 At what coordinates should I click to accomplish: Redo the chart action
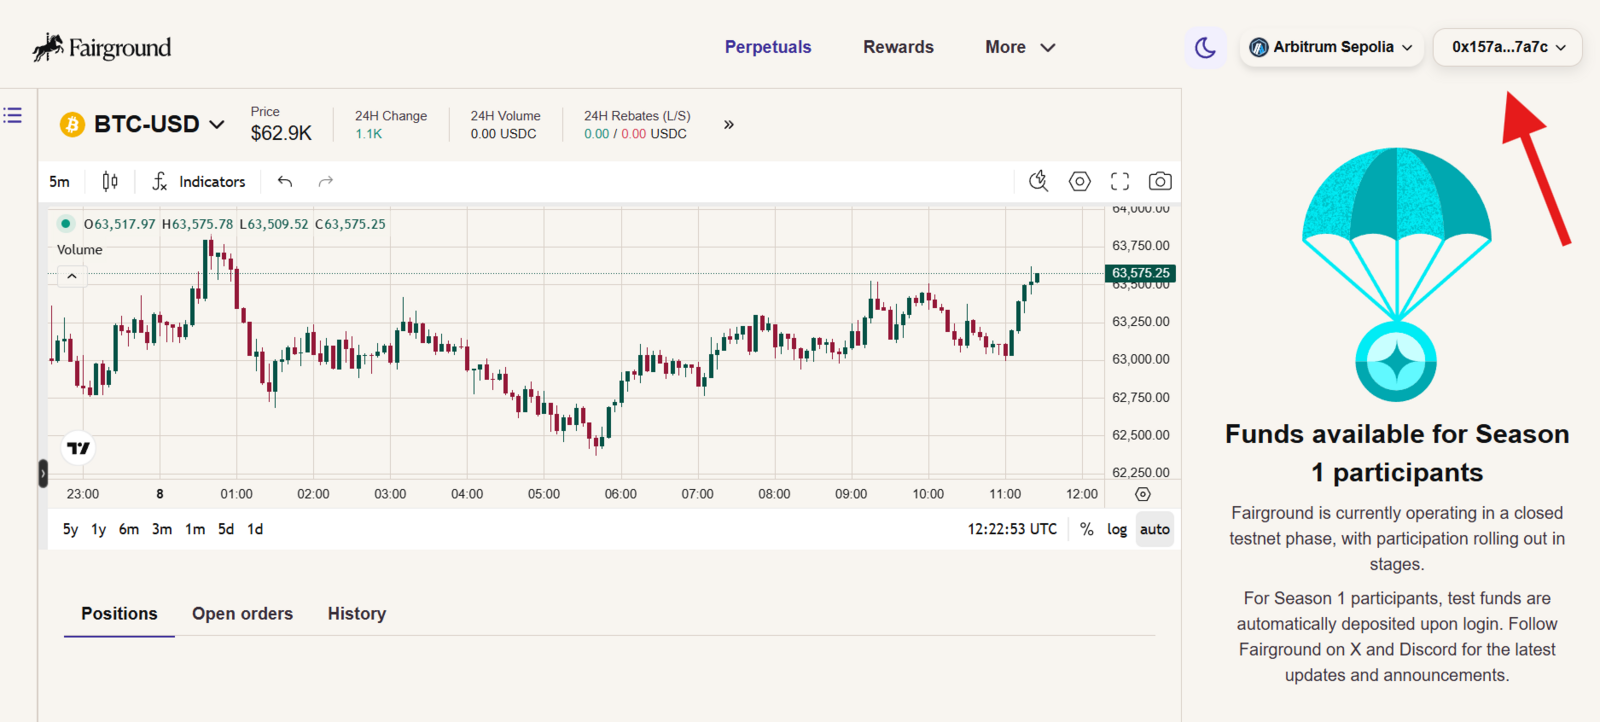(x=325, y=181)
